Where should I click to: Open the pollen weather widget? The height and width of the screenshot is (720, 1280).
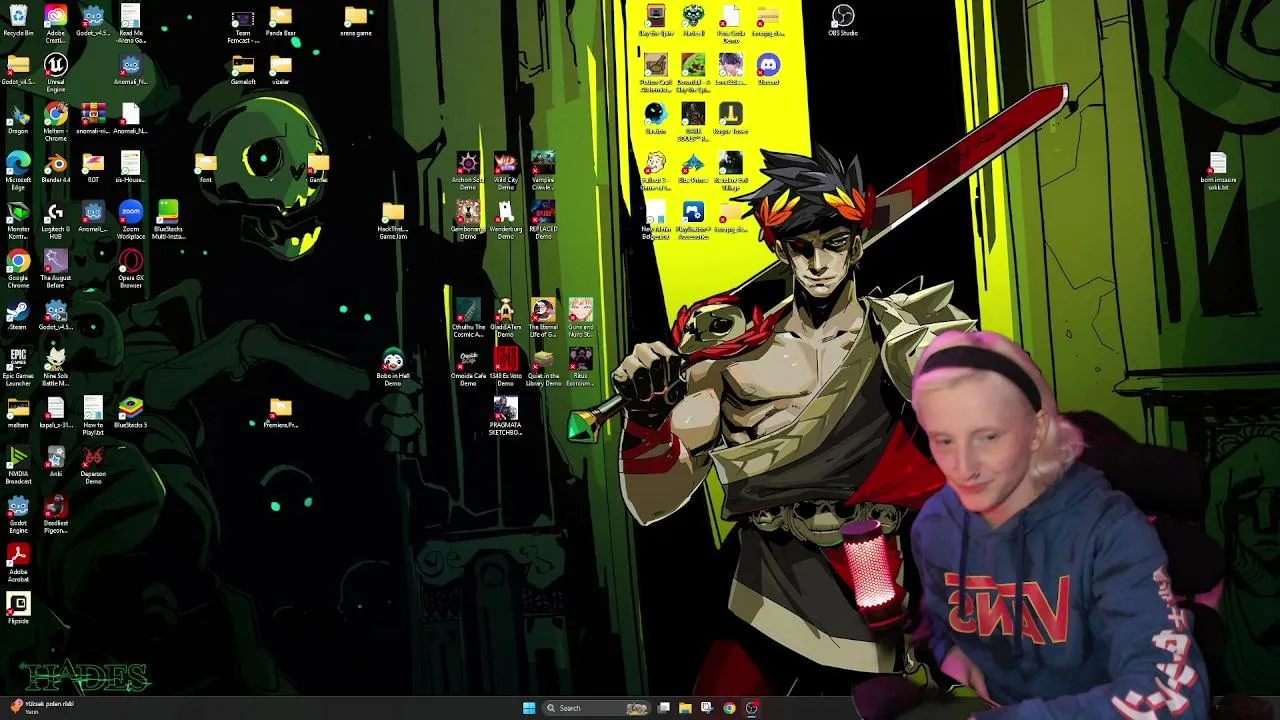pyautogui.click(x=42, y=707)
